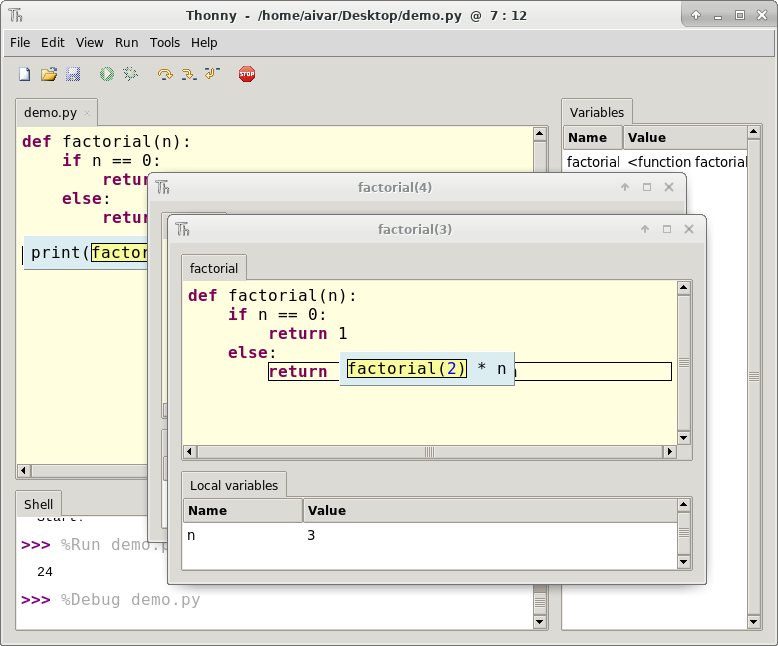778x646 pixels.
Task: Open the Run menu
Action: click(126, 43)
